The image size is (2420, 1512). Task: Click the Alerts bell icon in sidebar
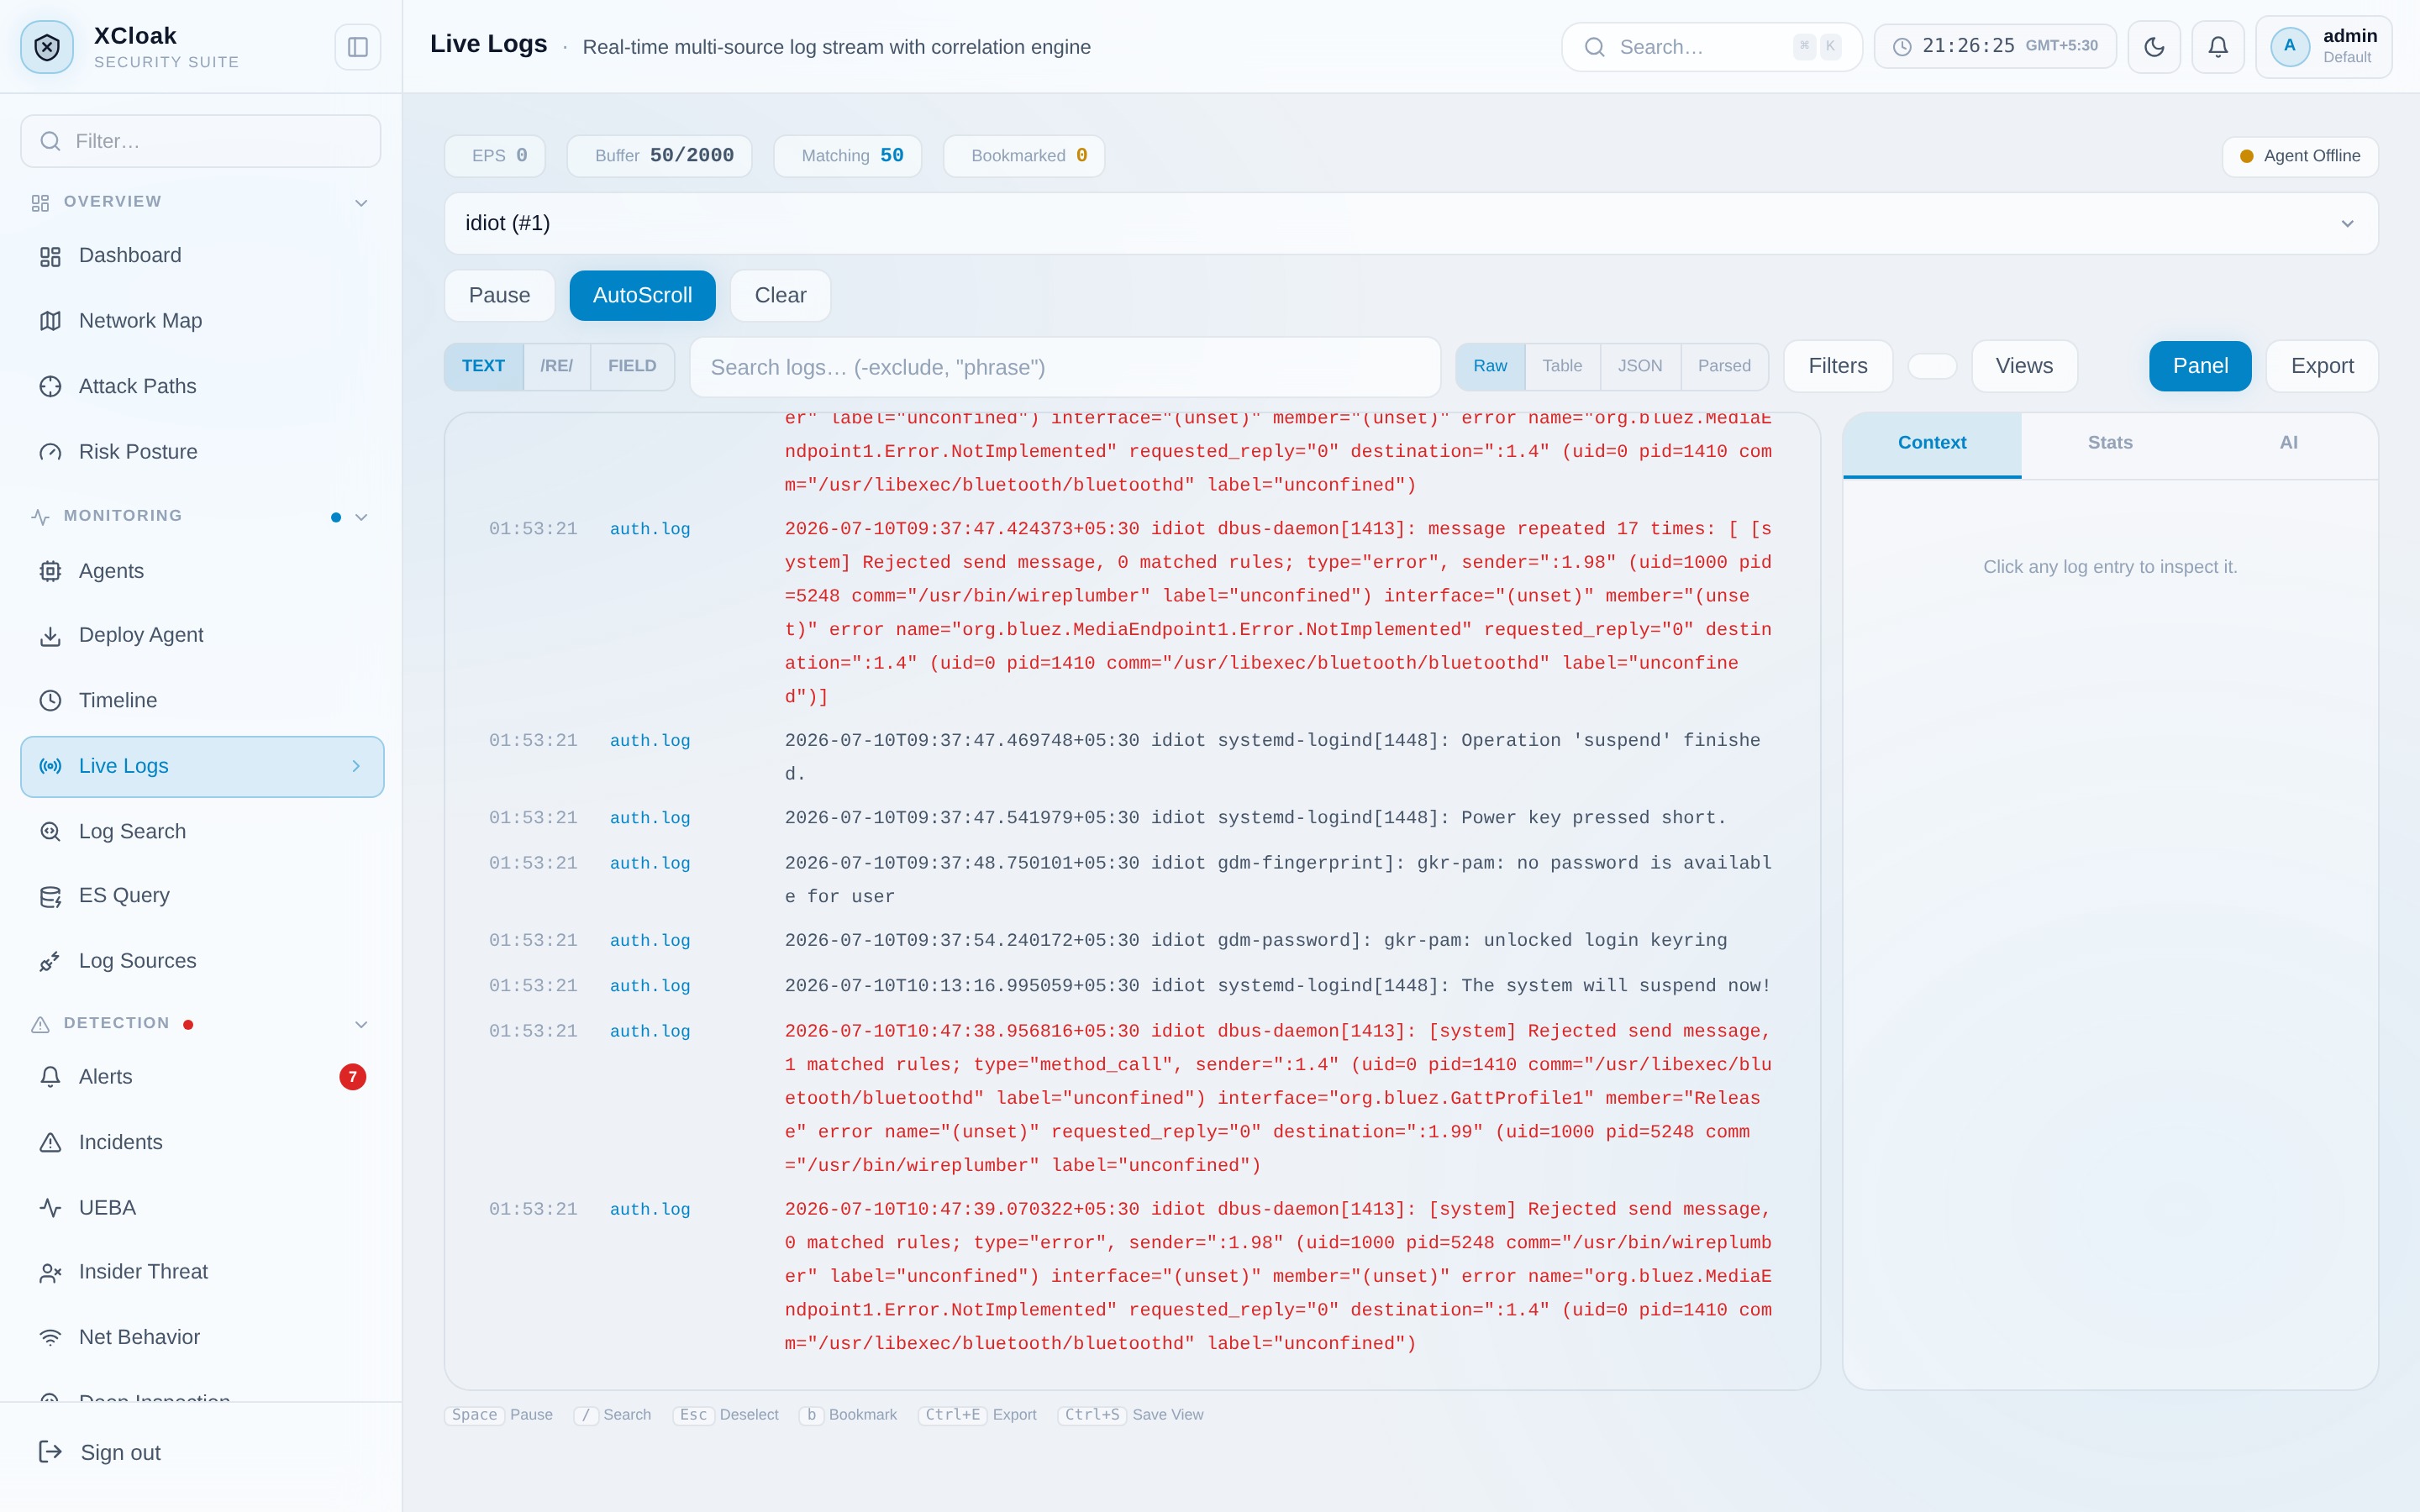(50, 1077)
